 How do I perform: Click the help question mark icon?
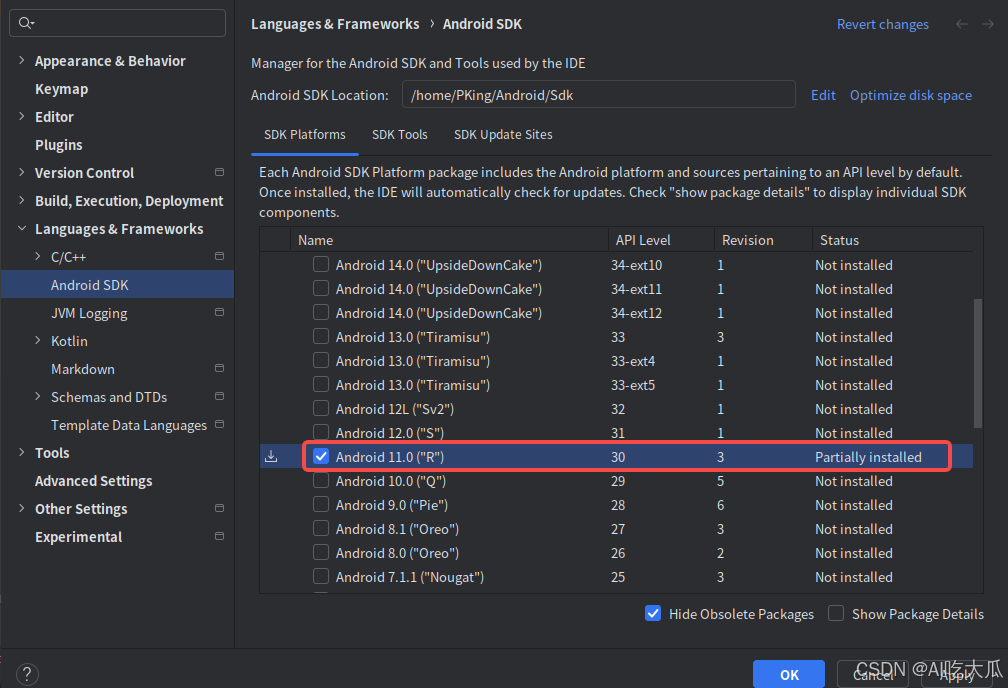coord(27,674)
